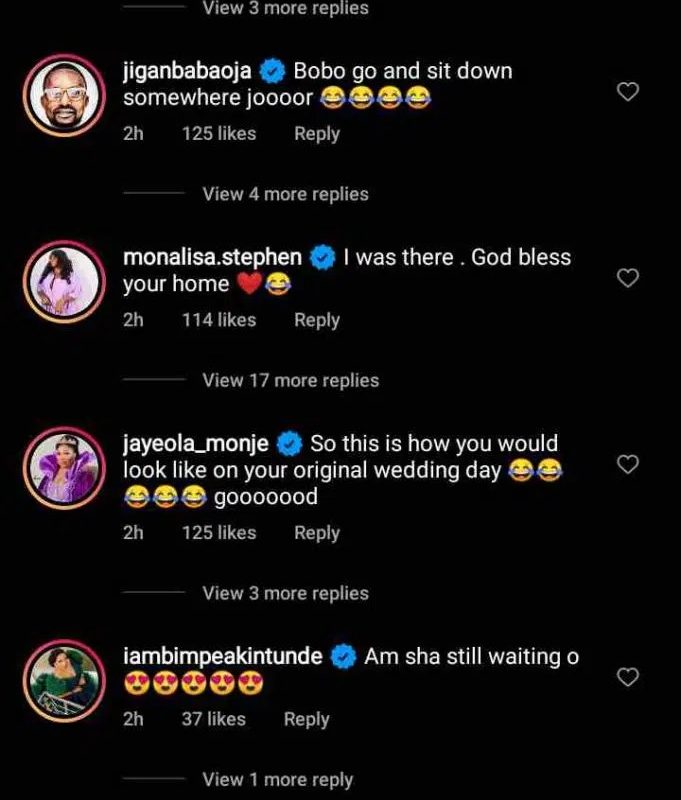This screenshot has height=800, width=681.
Task: Like jayeola_monje's comment with the heart
Action: point(627,464)
